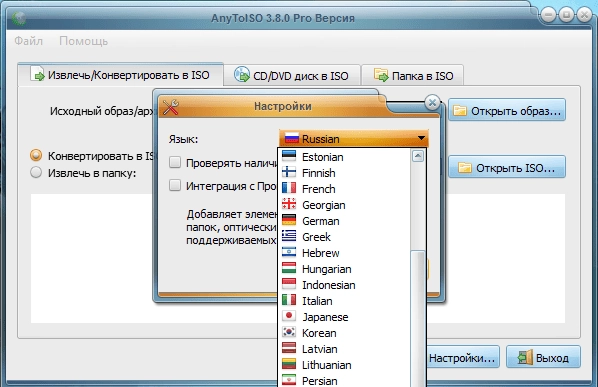Click the Finnish flag icon

(289, 172)
